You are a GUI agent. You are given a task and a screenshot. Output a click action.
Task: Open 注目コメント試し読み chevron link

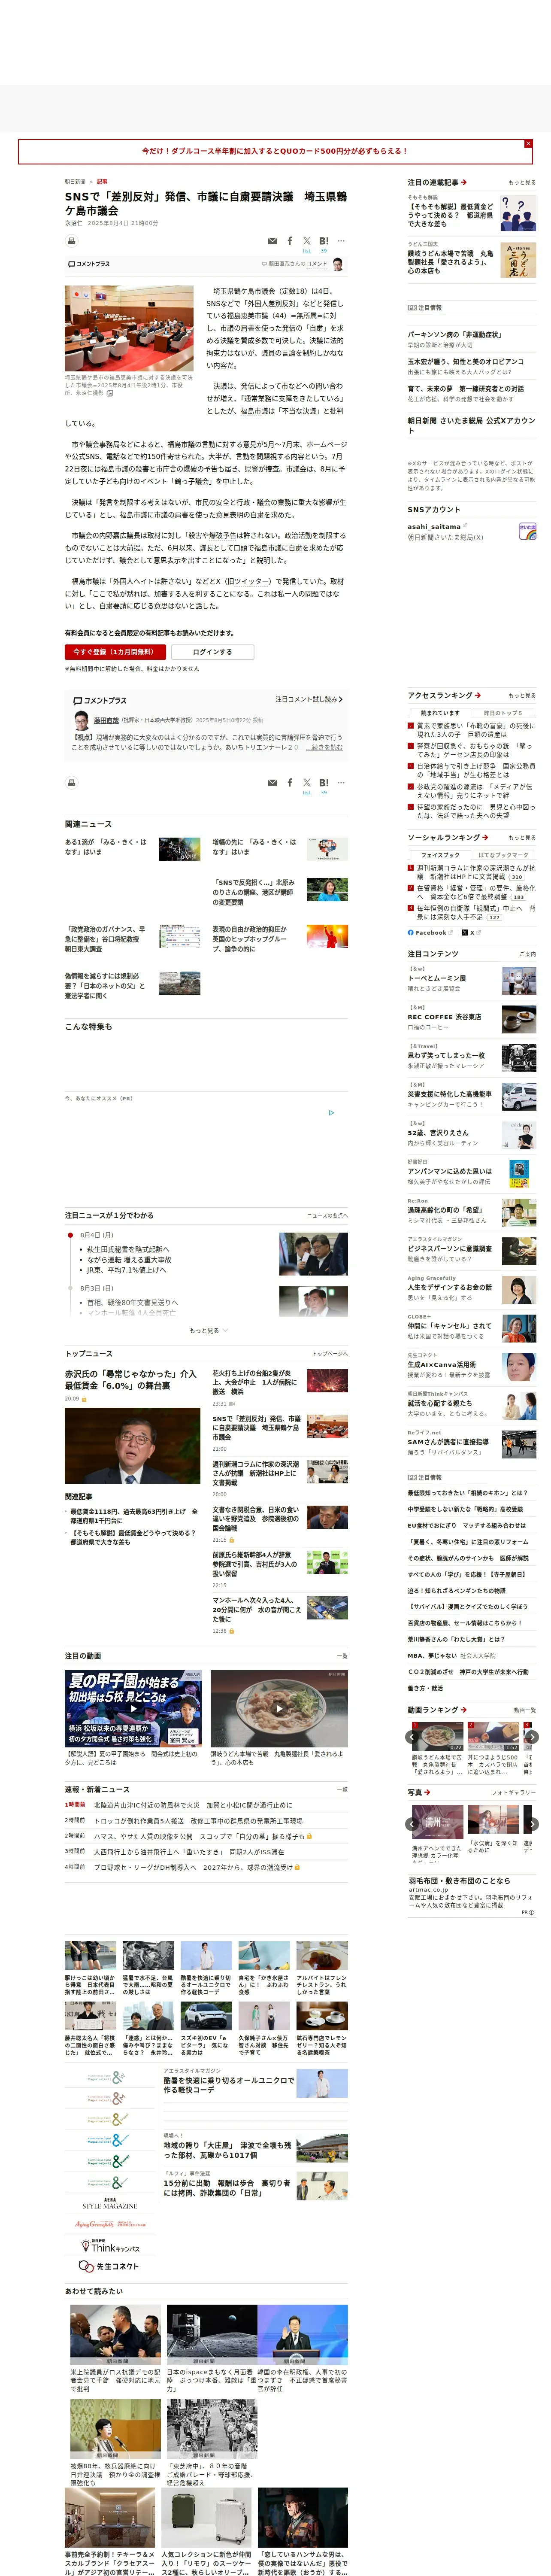tap(309, 699)
